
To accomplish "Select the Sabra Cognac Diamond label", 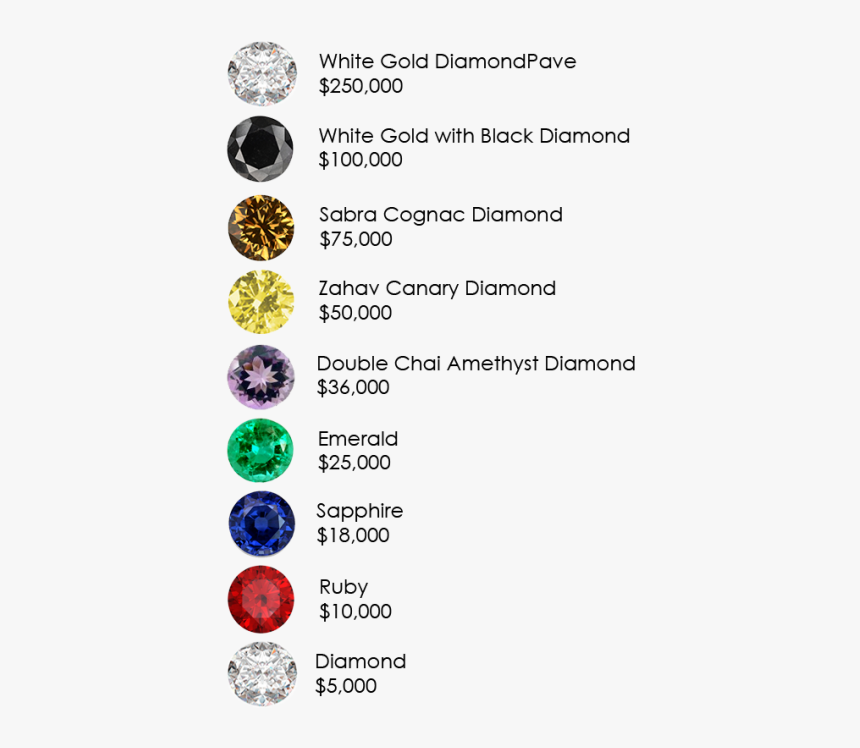I will [x=441, y=215].
